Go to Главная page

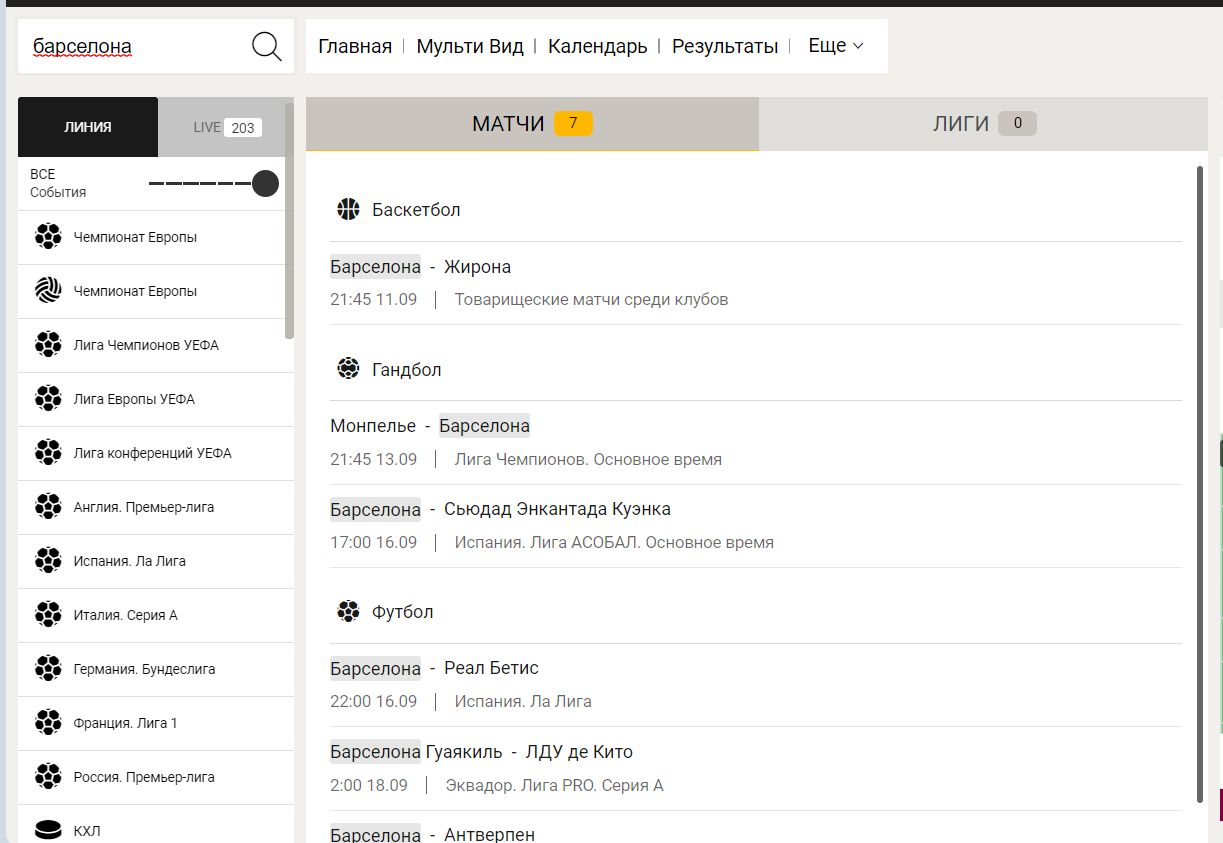pos(355,46)
